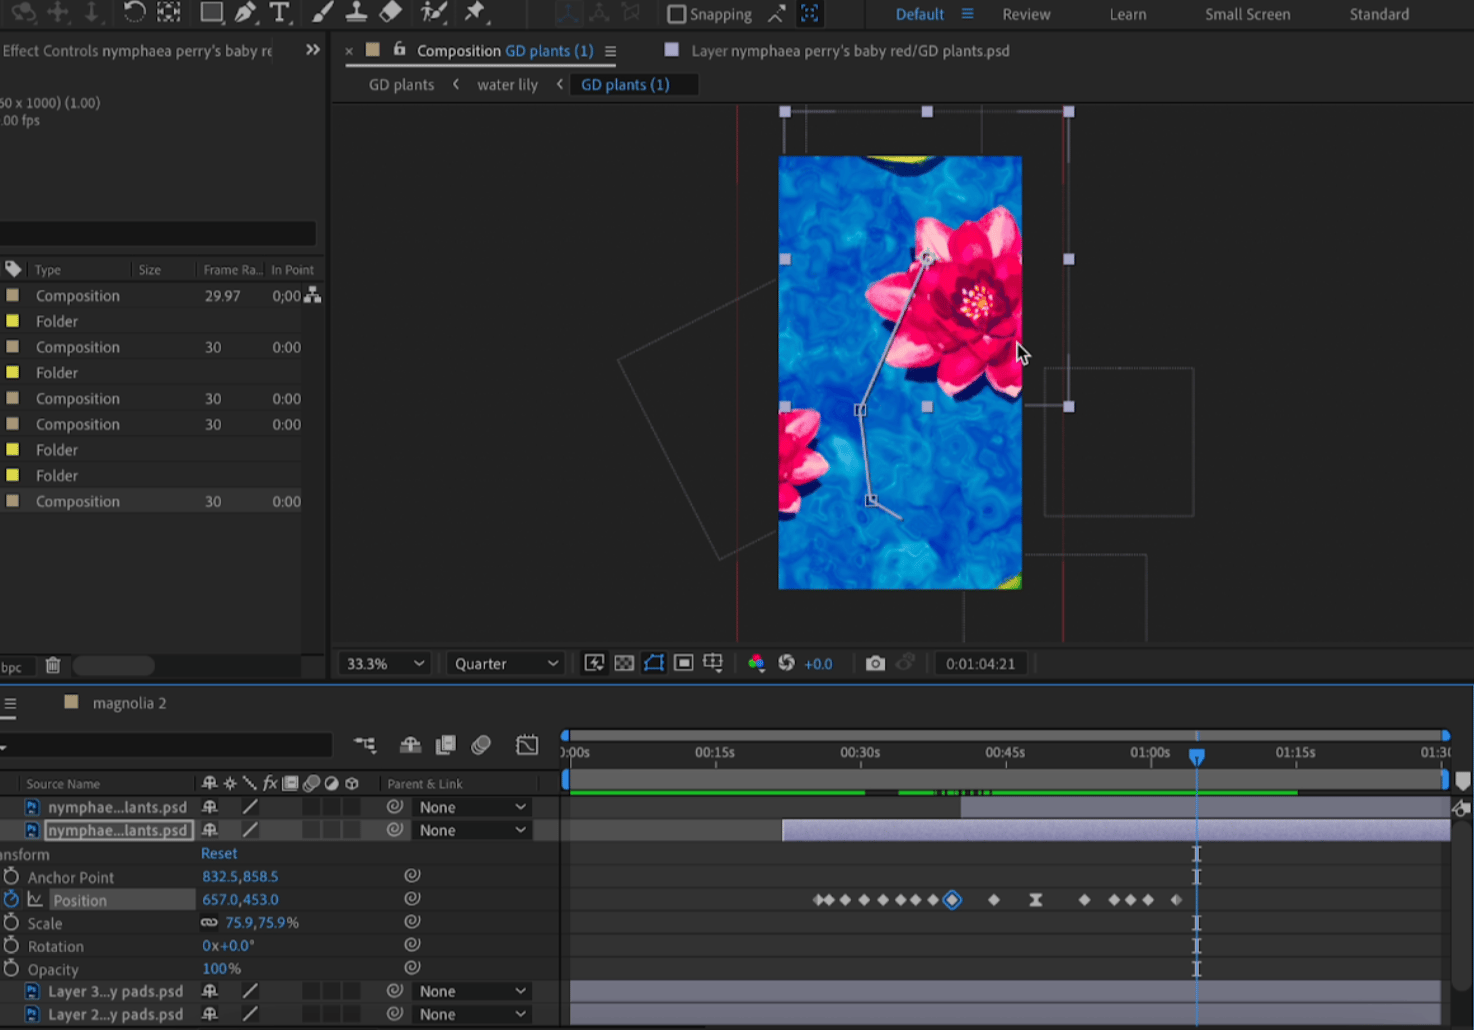Open parent dropdown for Layer 3 pads
The width and height of the screenshot is (1474, 1030).
[471, 991]
